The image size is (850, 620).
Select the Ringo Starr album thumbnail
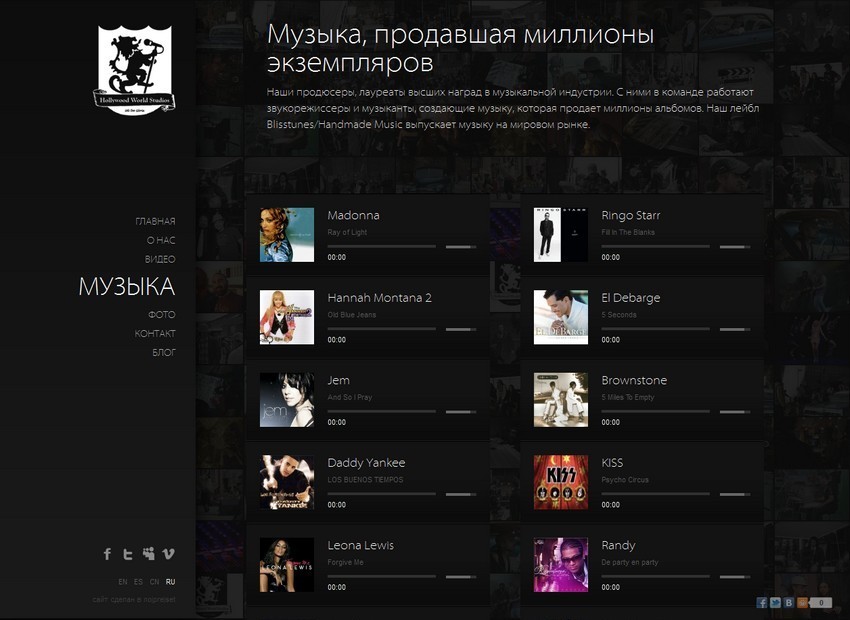pyautogui.click(x=561, y=235)
